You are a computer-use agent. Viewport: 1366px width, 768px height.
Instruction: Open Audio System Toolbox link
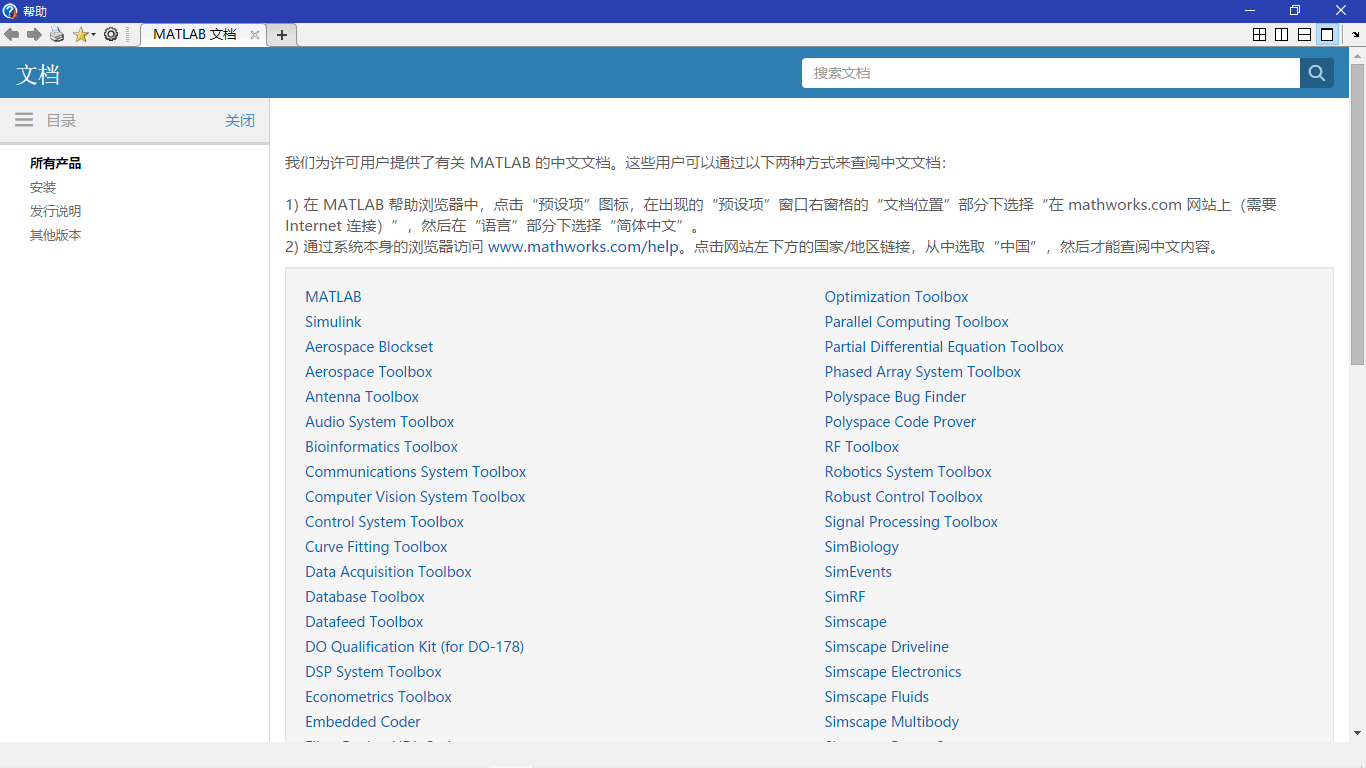click(x=380, y=422)
